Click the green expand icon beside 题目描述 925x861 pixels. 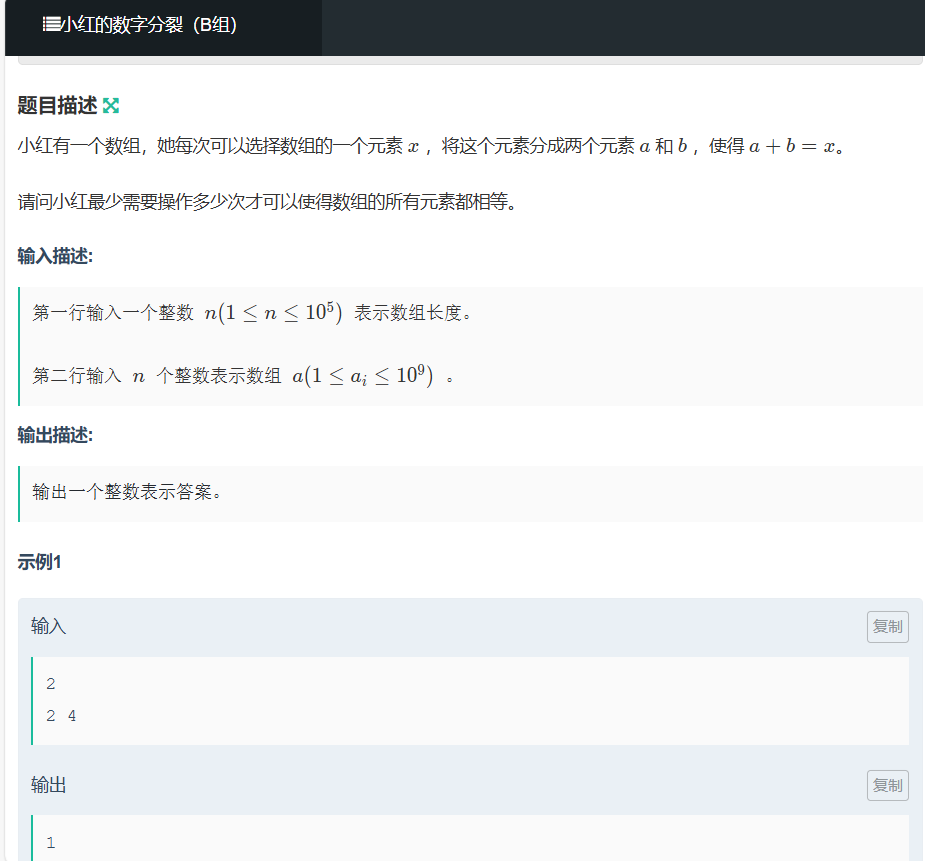[x=111, y=106]
